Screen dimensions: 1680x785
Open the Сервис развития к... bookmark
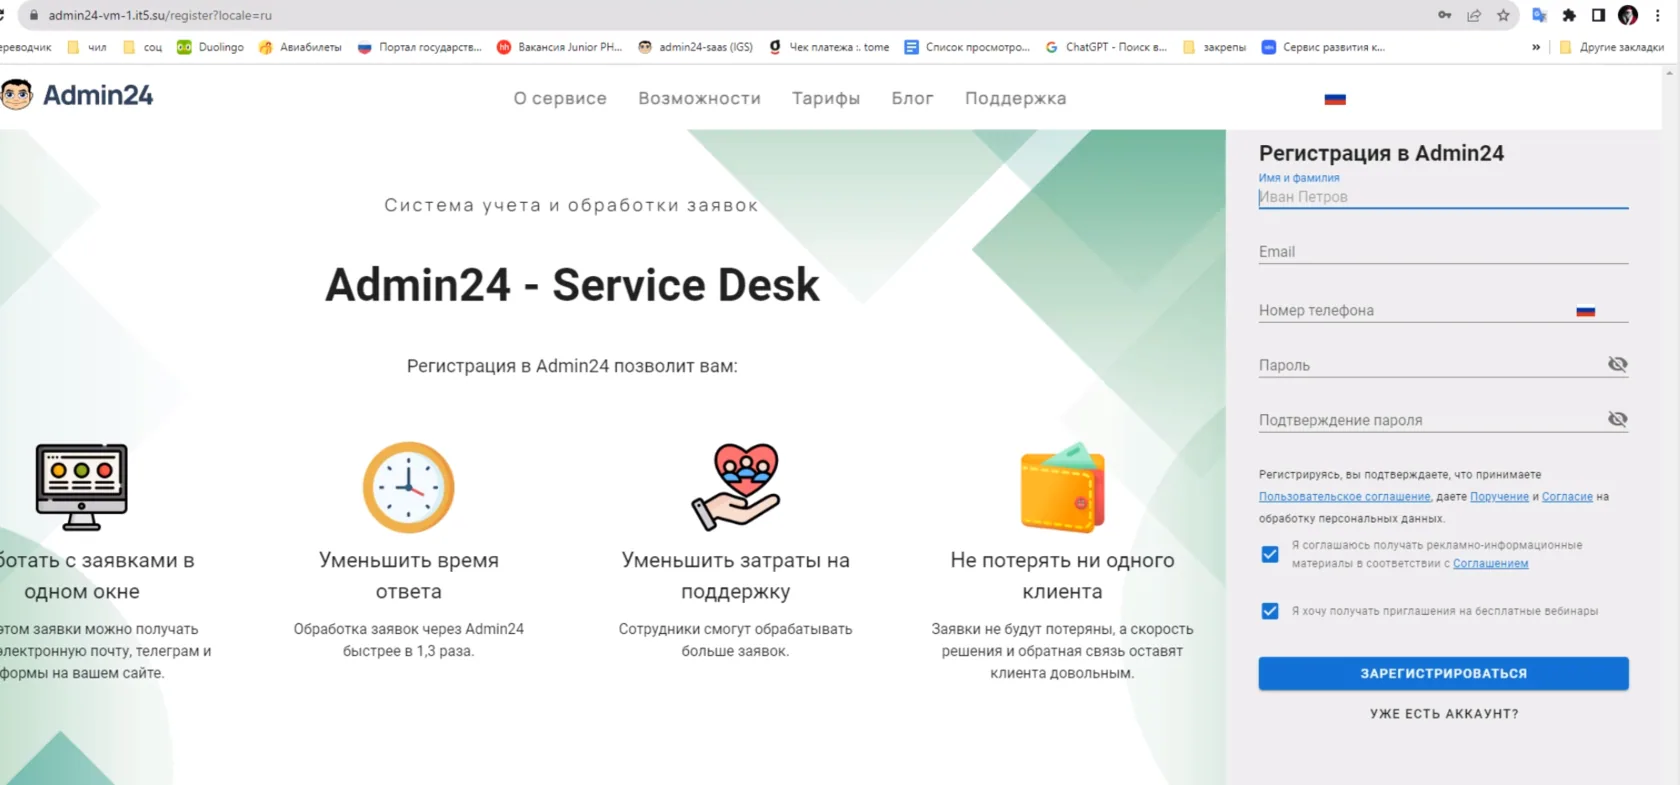coord(1323,47)
